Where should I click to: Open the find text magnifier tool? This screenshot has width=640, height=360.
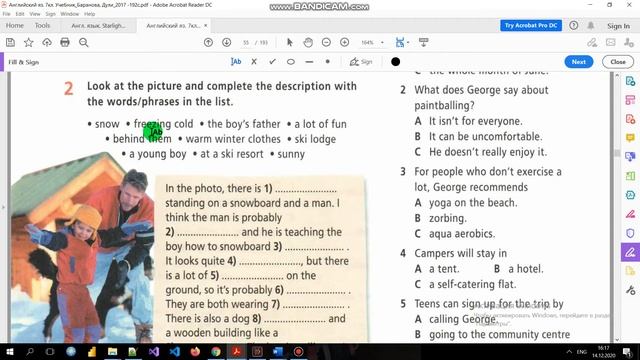[x=84, y=42]
